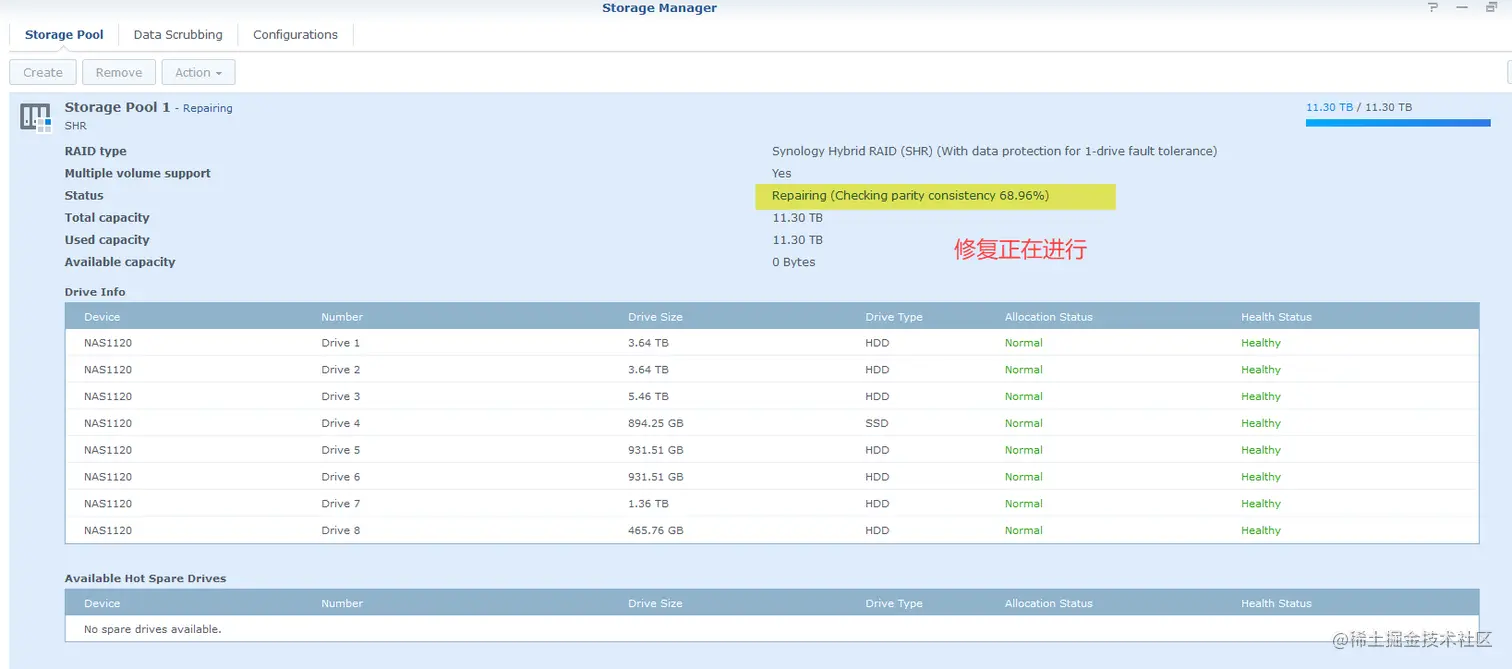
Task: Select the Drive 8 row
Action: pyautogui.click(x=772, y=531)
